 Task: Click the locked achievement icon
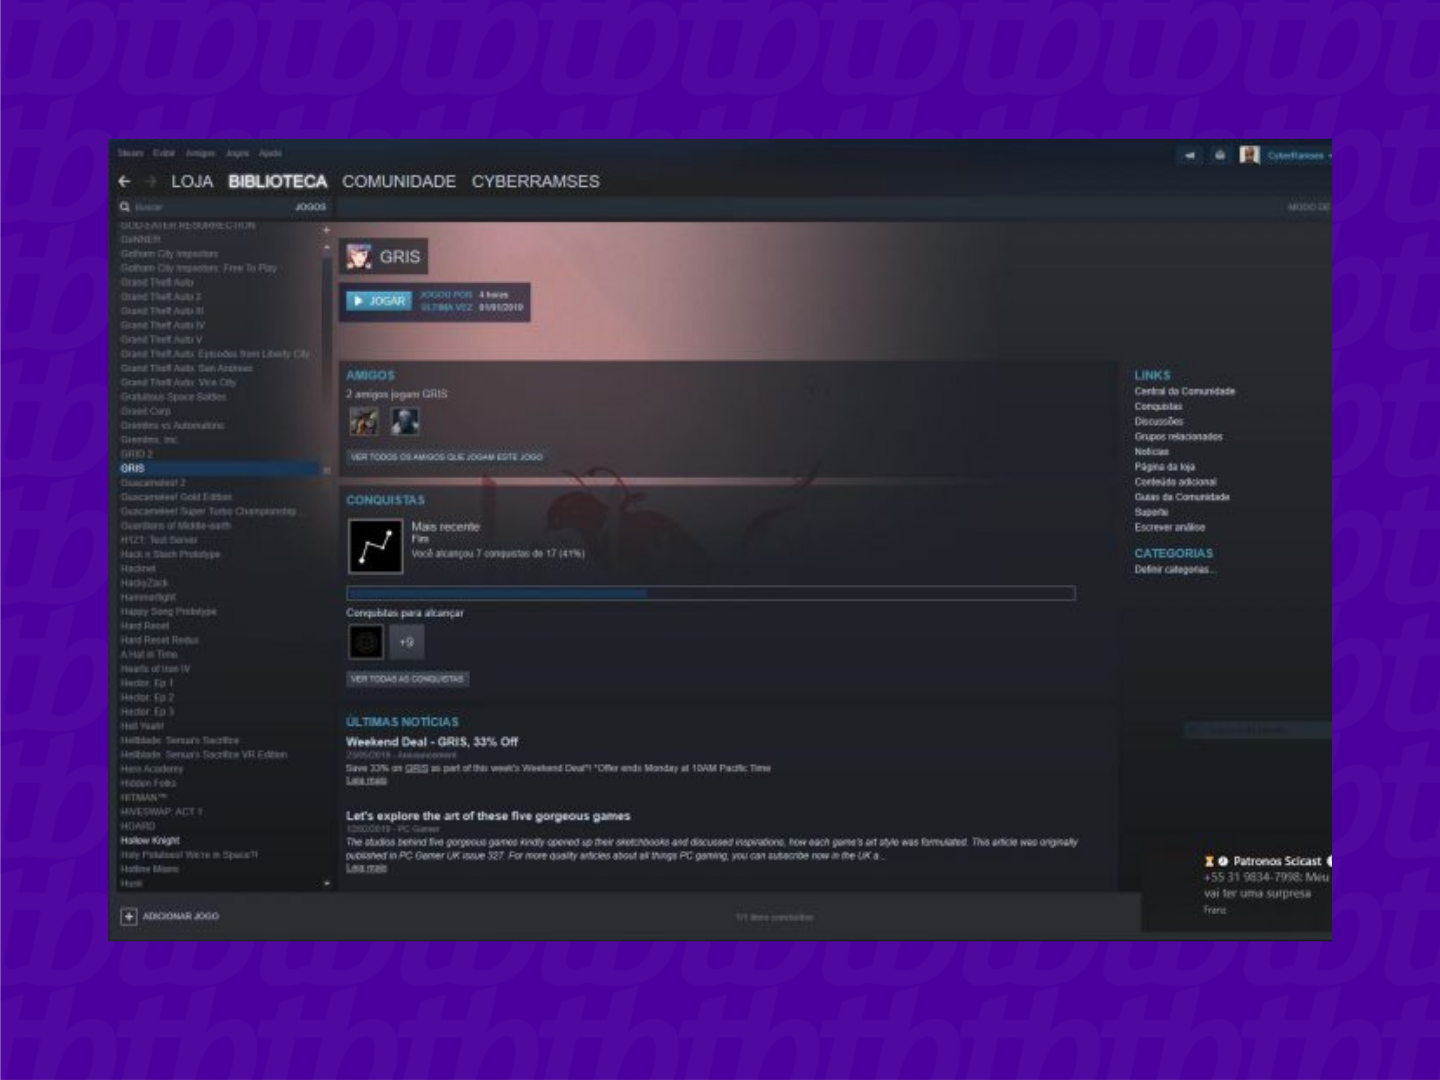(366, 642)
